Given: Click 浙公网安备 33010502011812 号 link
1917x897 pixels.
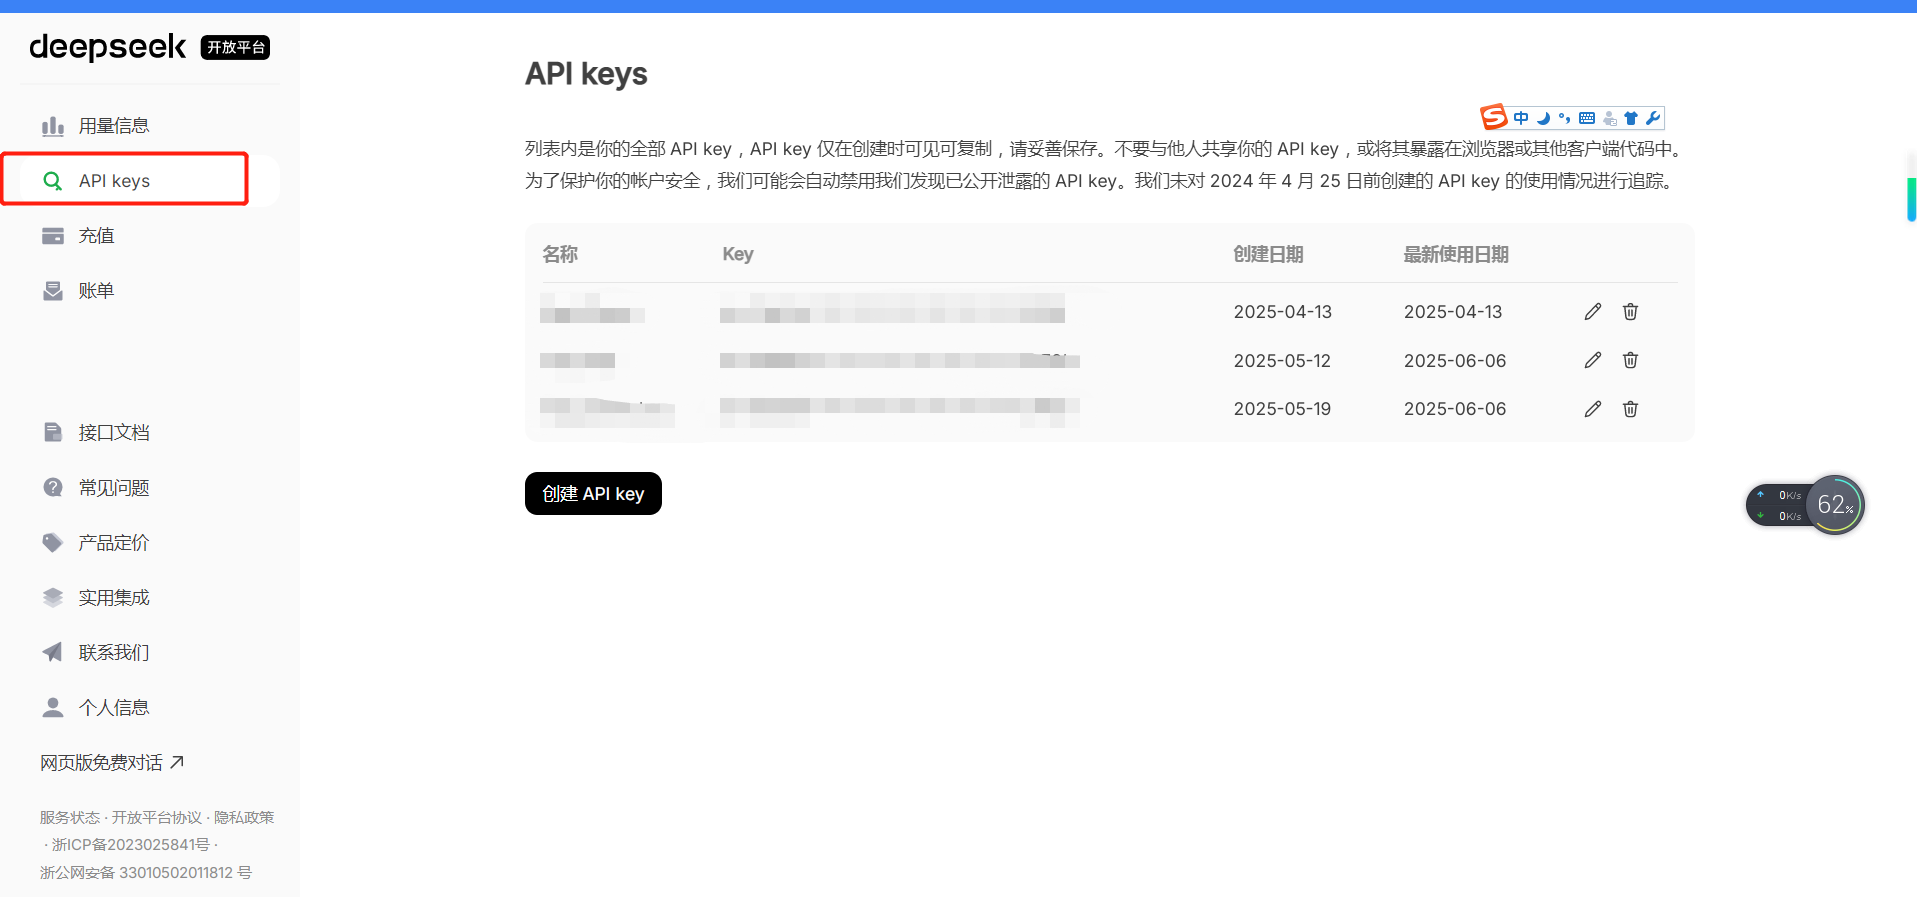Looking at the screenshot, I should tap(146, 873).
